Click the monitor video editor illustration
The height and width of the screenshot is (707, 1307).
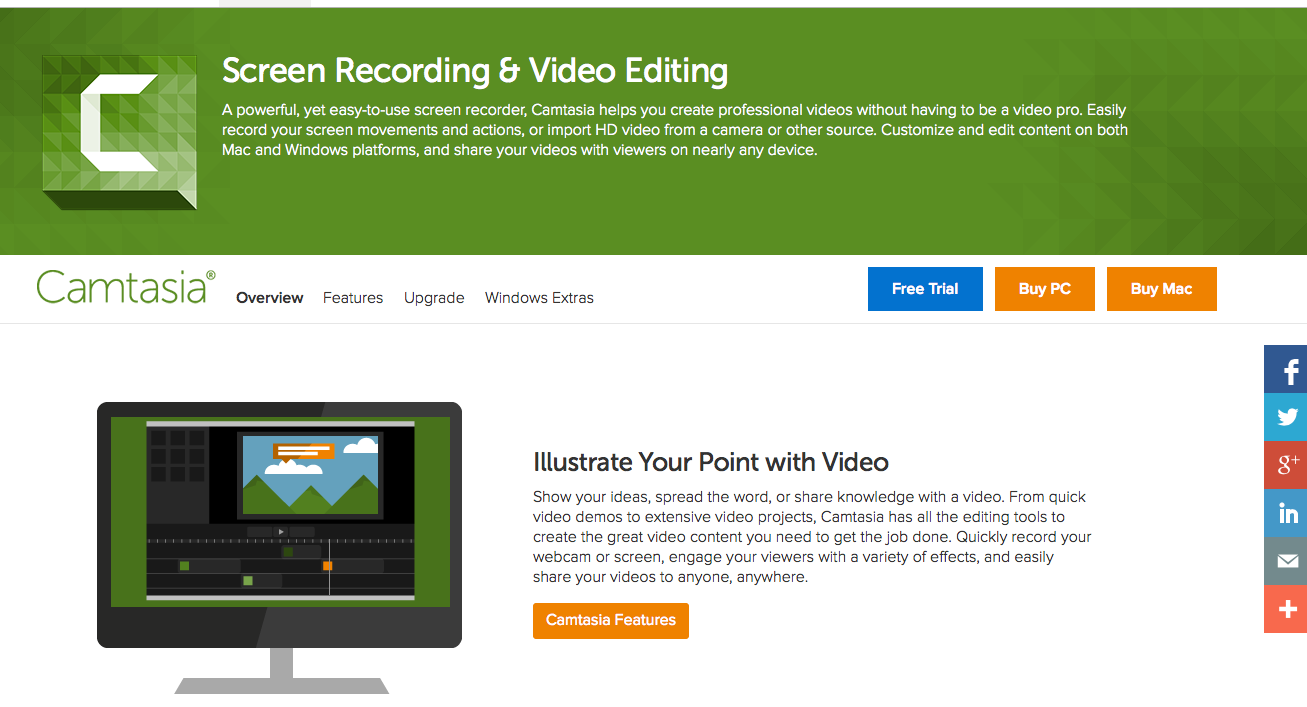(279, 547)
